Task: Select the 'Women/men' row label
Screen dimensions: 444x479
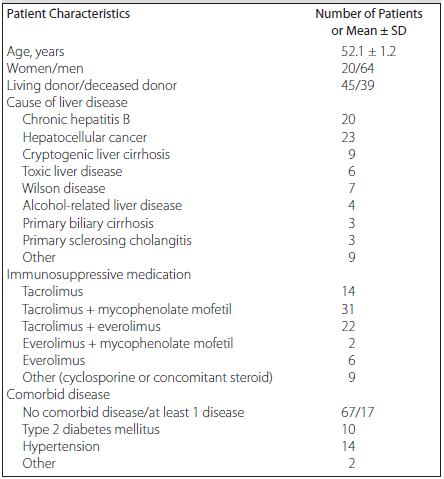Action: (45, 68)
